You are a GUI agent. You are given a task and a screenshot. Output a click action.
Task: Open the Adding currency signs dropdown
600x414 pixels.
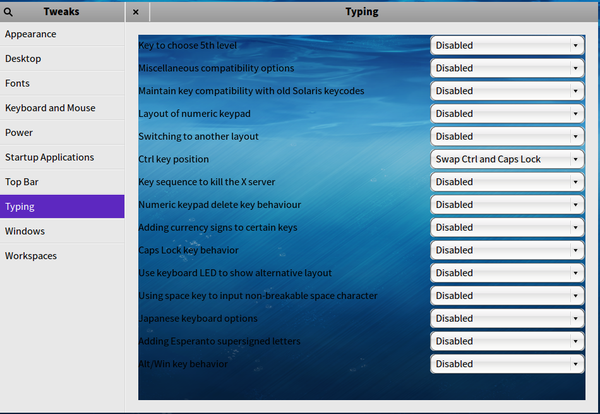tap(507, 227)
